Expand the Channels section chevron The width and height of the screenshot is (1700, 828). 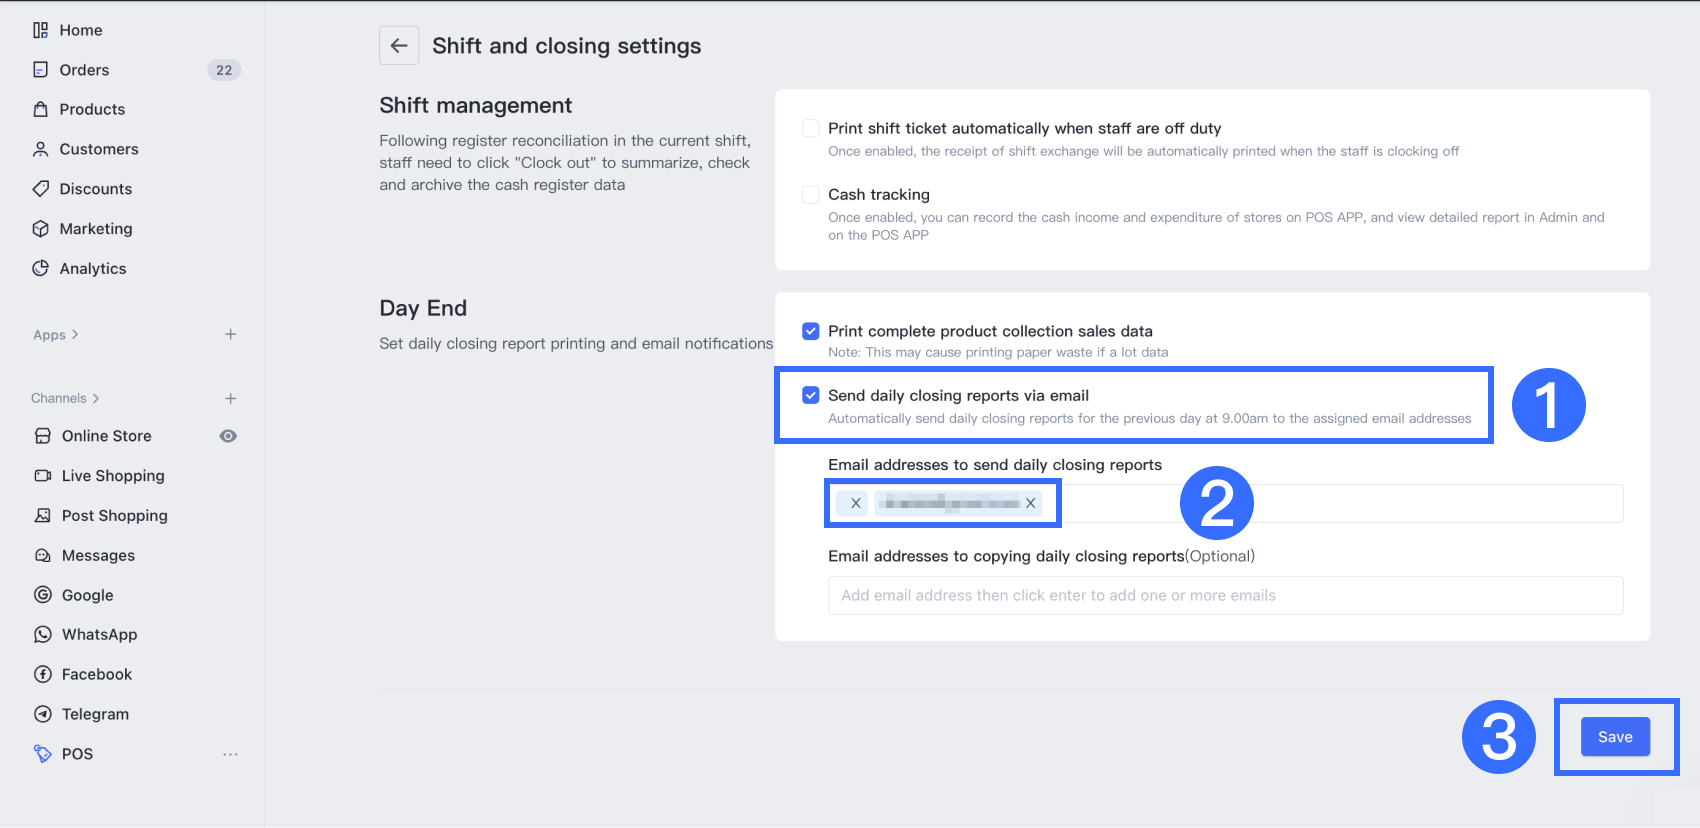[x=96, y=398]
